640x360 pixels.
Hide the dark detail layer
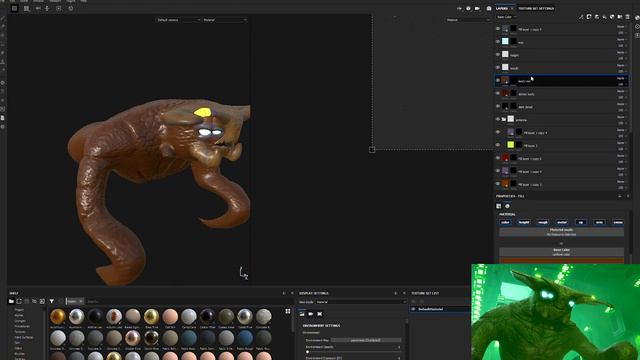click(x=498, y=106)
